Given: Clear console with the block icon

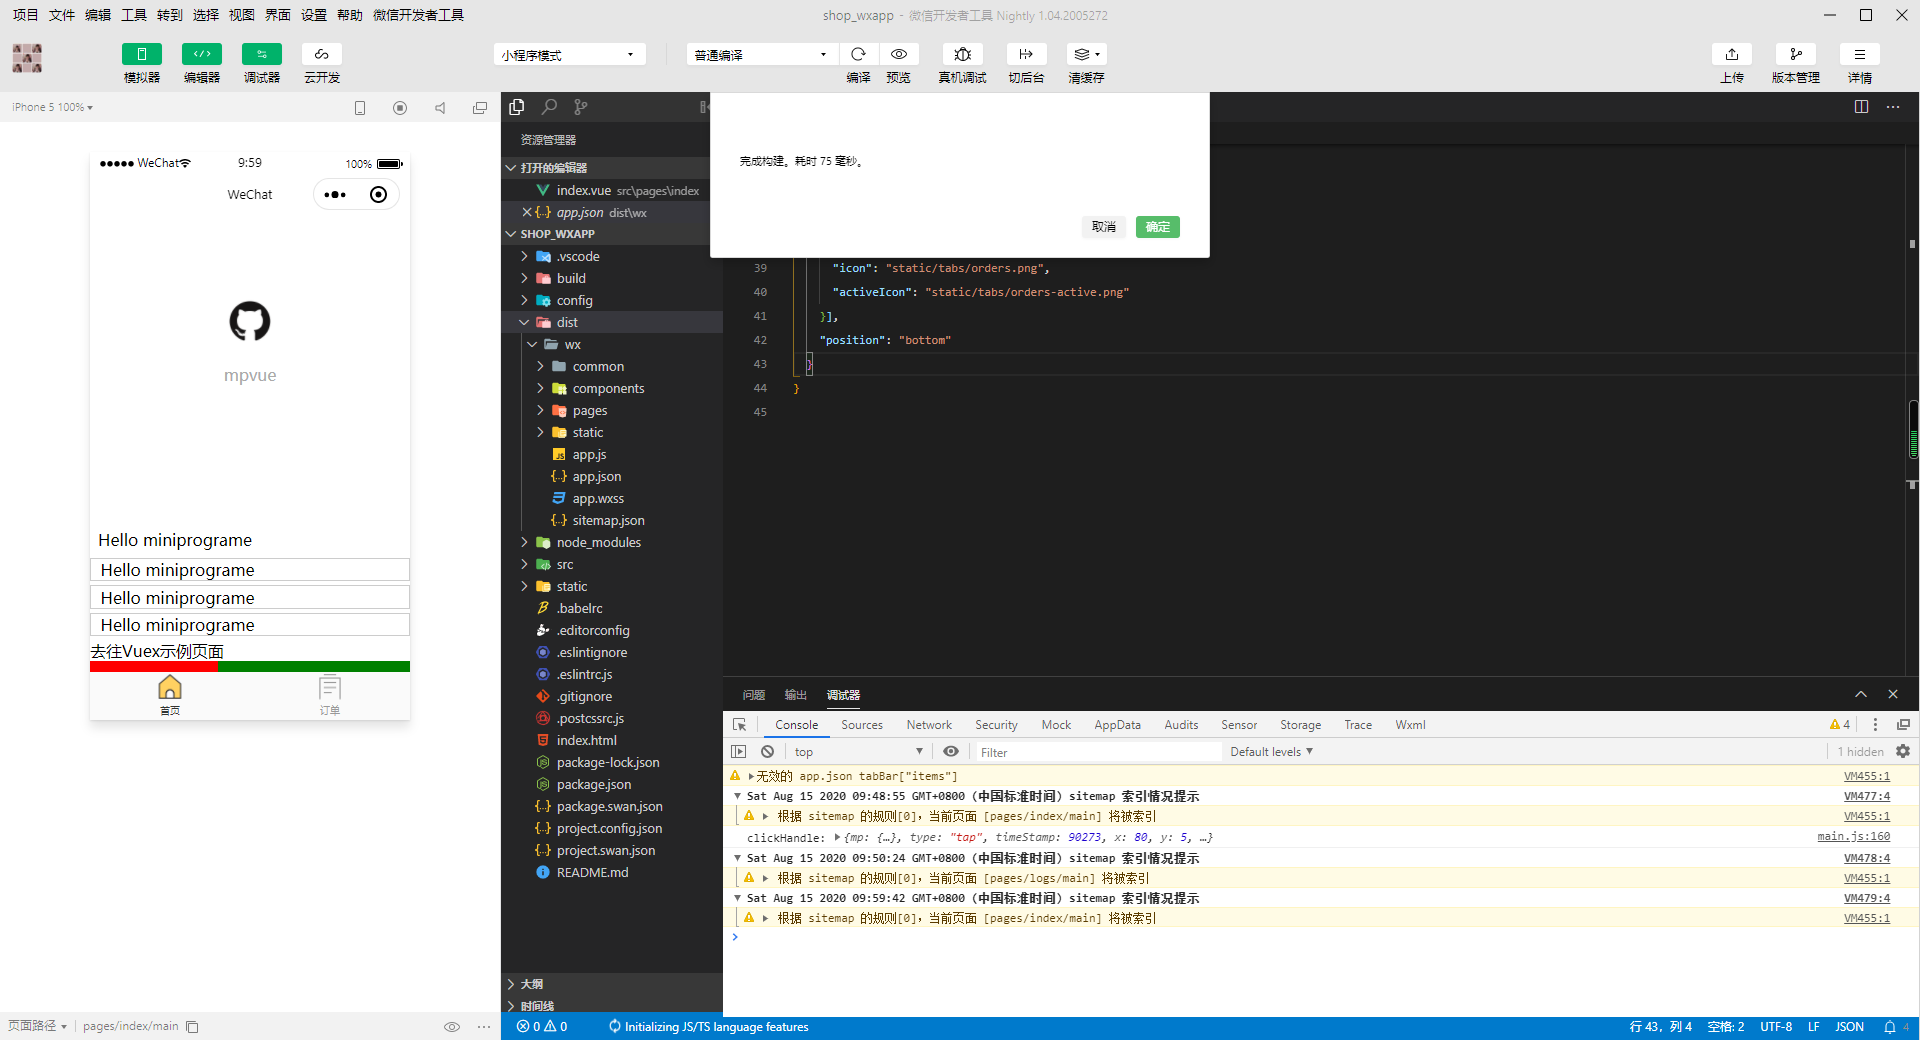Looking at the screenshot, I should click(x=767, y=752).
